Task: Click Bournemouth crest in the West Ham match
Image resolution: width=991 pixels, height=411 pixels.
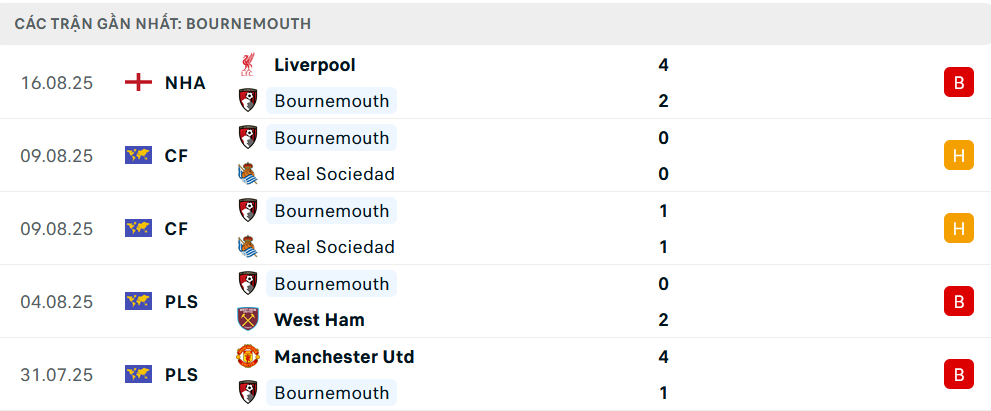Action: (x=247, y=284)
